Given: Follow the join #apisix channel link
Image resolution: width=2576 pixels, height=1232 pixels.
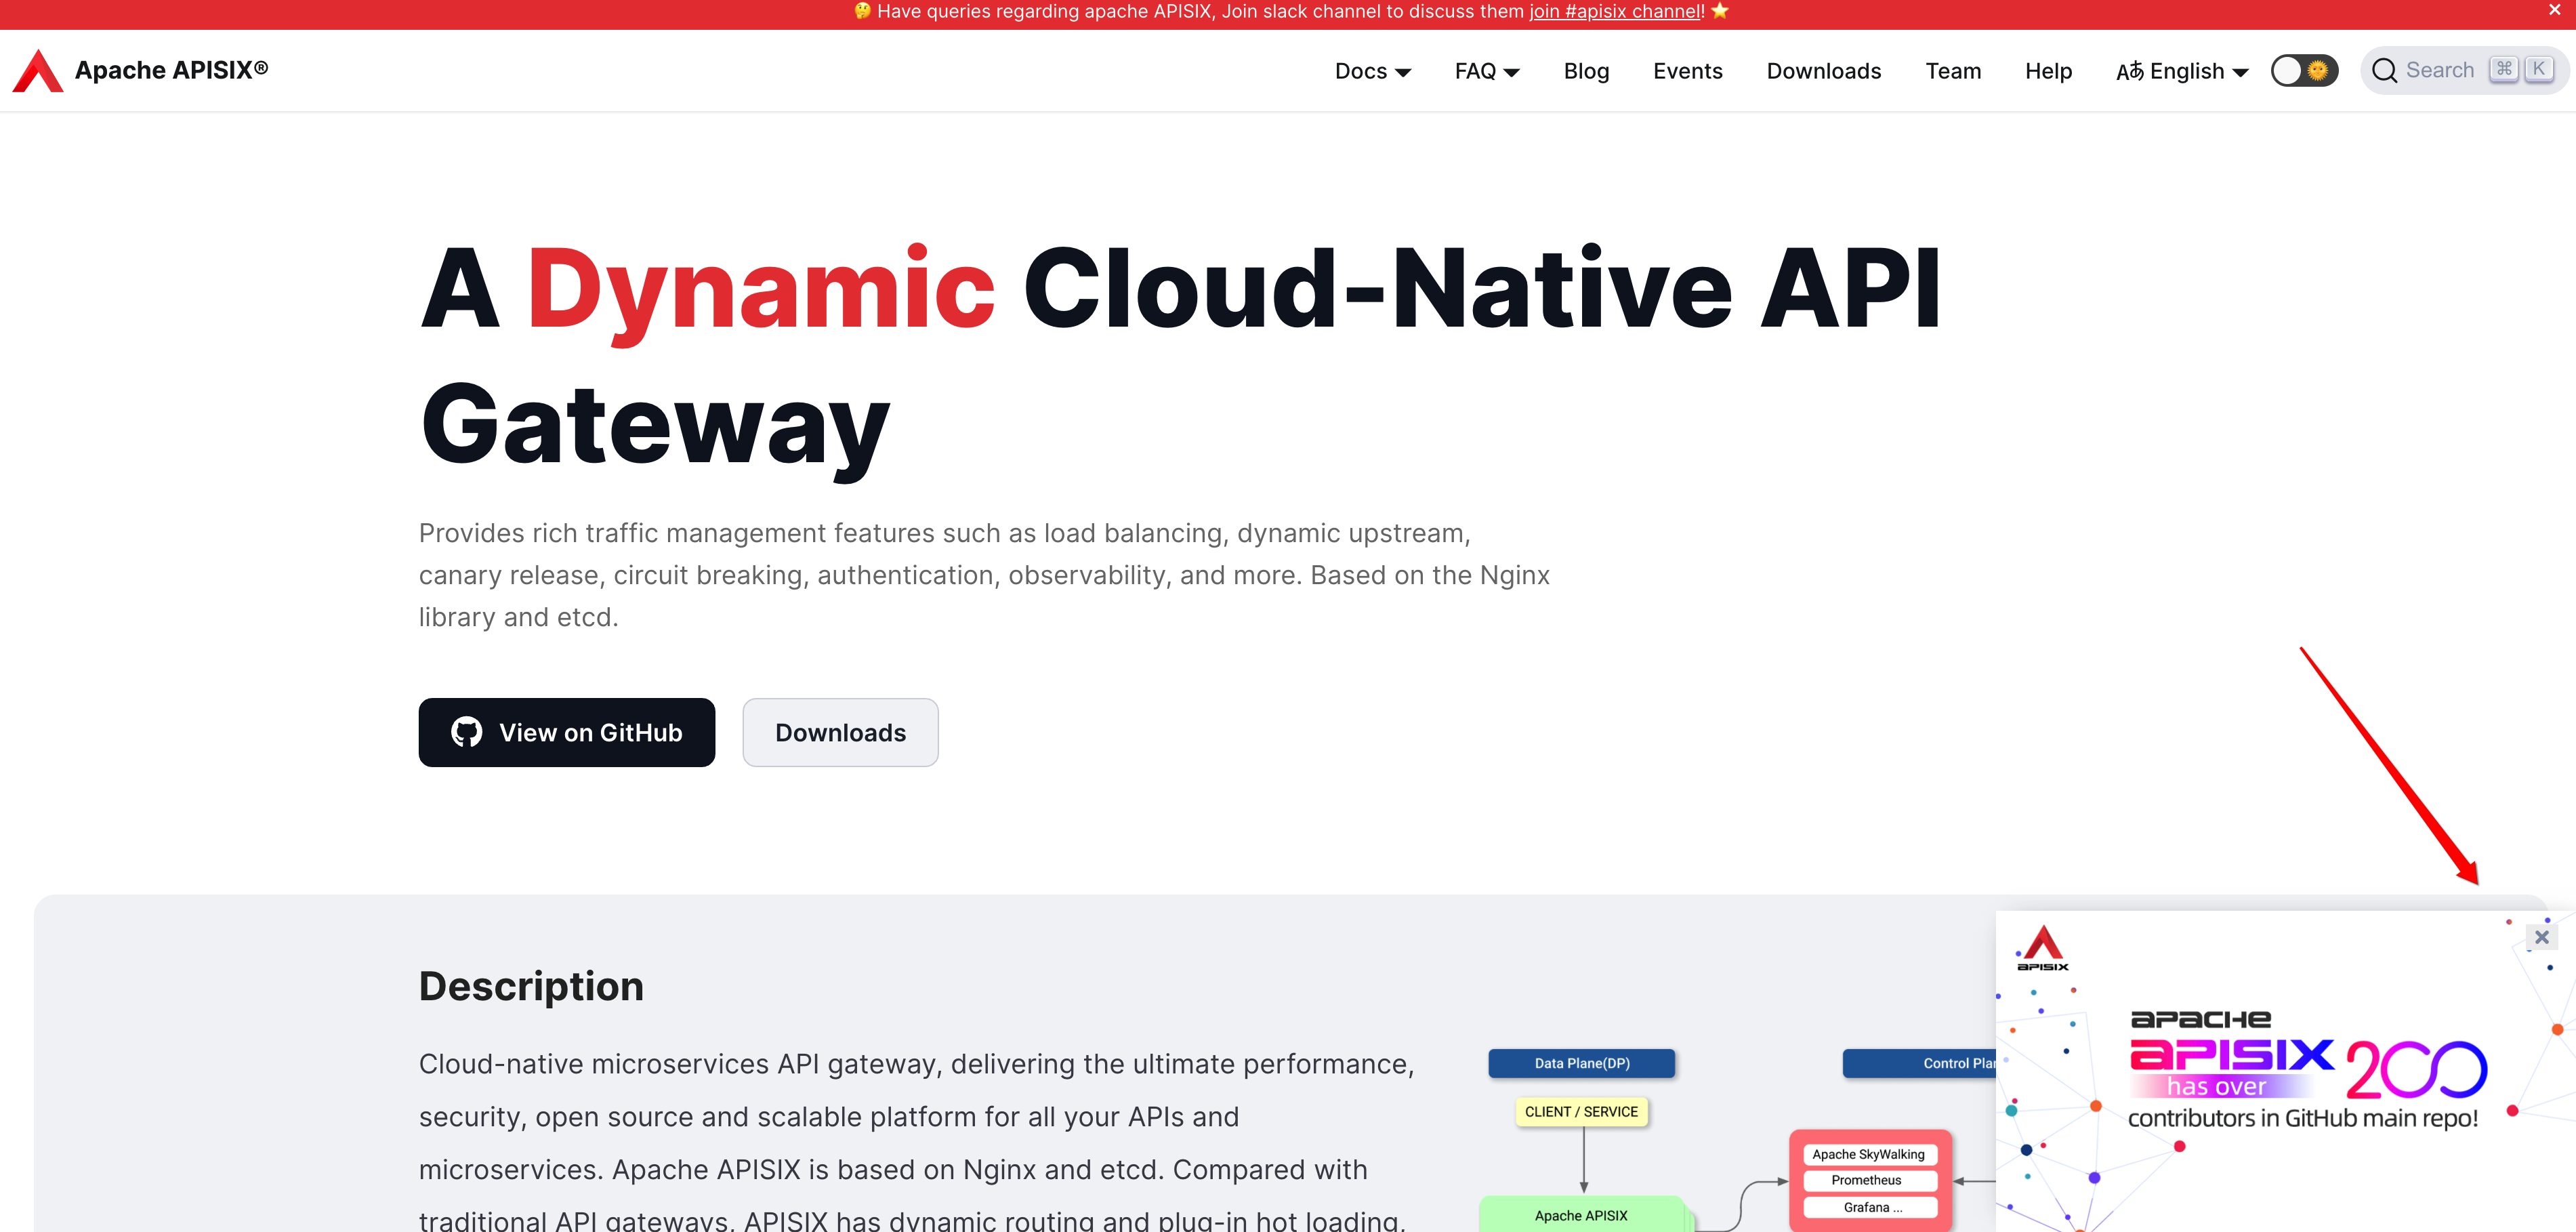Looking at the screenshot, I should (1615, 11).
